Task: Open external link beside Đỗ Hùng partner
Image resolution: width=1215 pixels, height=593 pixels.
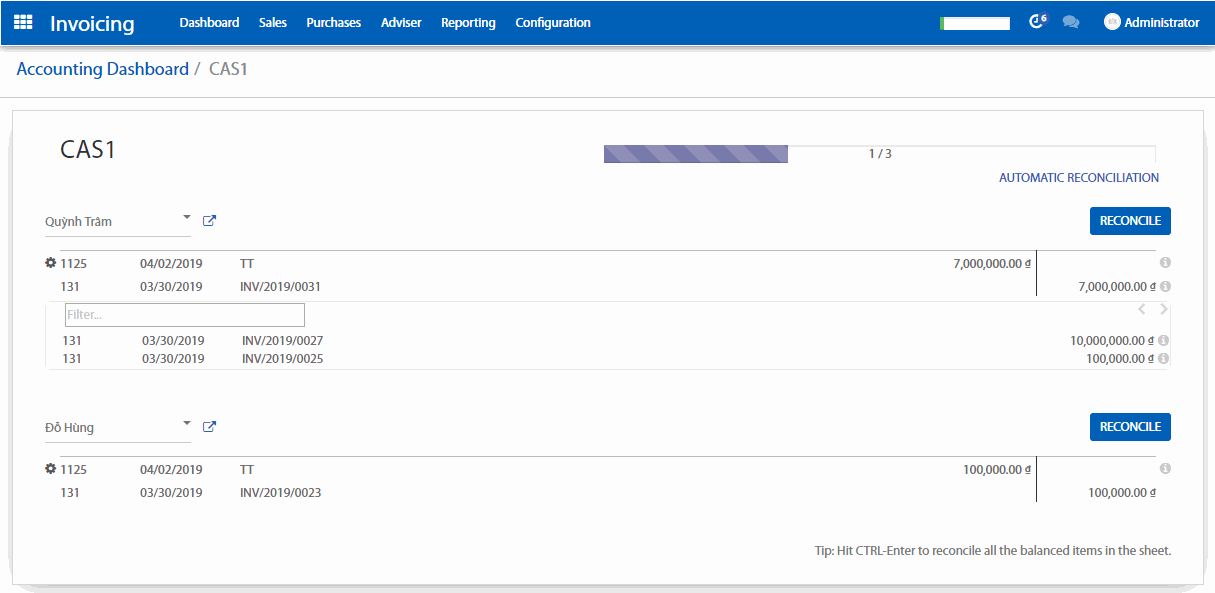Action: click(209, 427)
